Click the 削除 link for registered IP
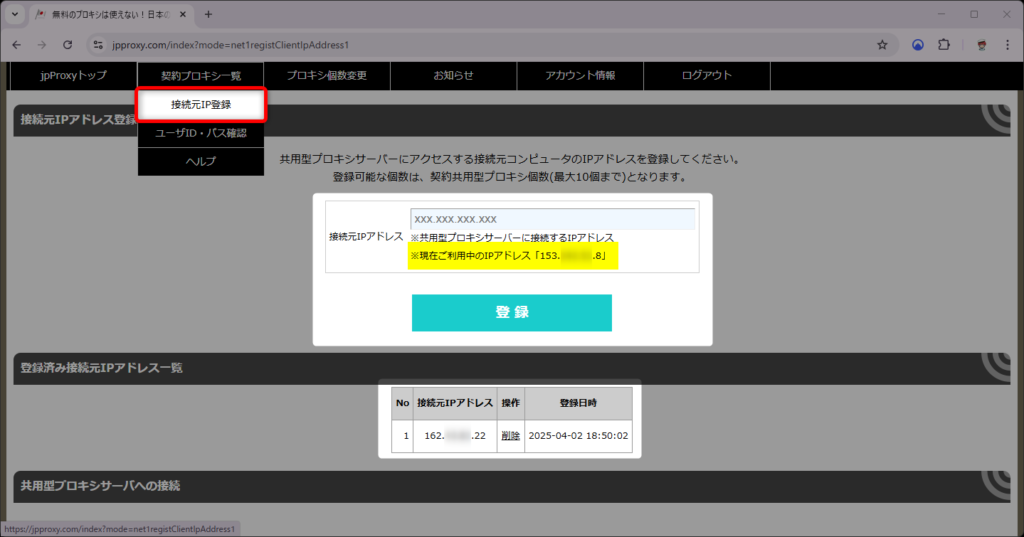Image resolution: width=1024 pixels, height=537 pixels. 510,436
